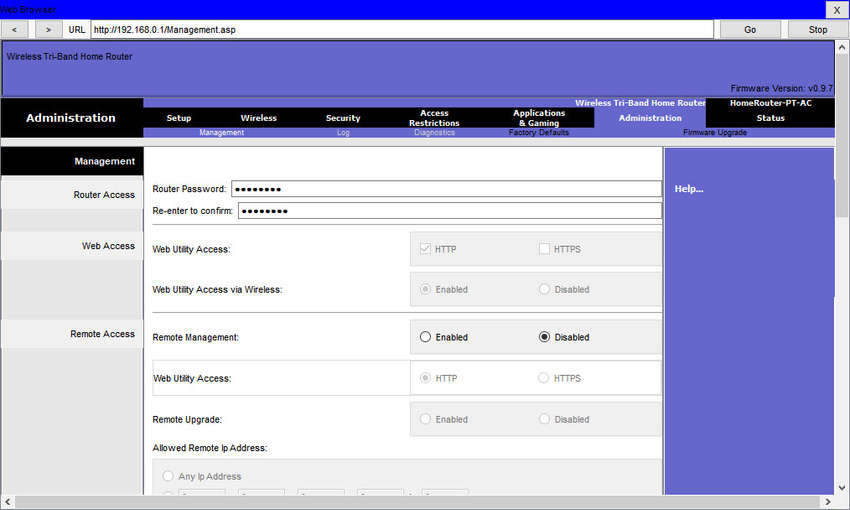Switch to the Status tab

pos(770,118)
